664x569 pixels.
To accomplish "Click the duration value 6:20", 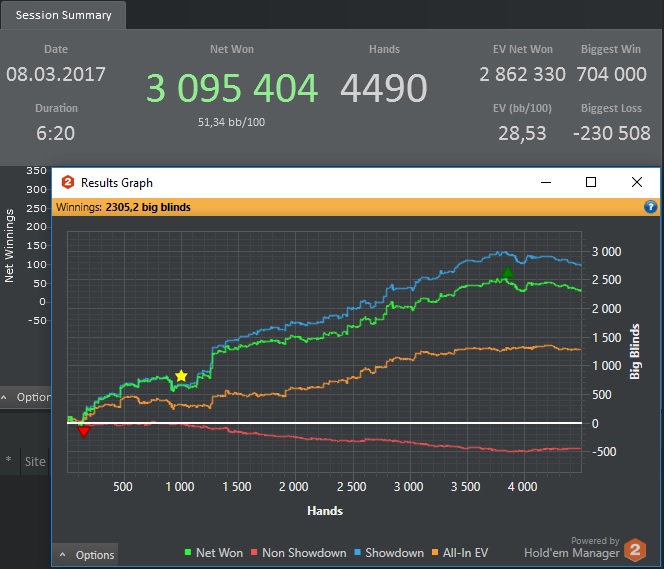I will click(55, 133).
